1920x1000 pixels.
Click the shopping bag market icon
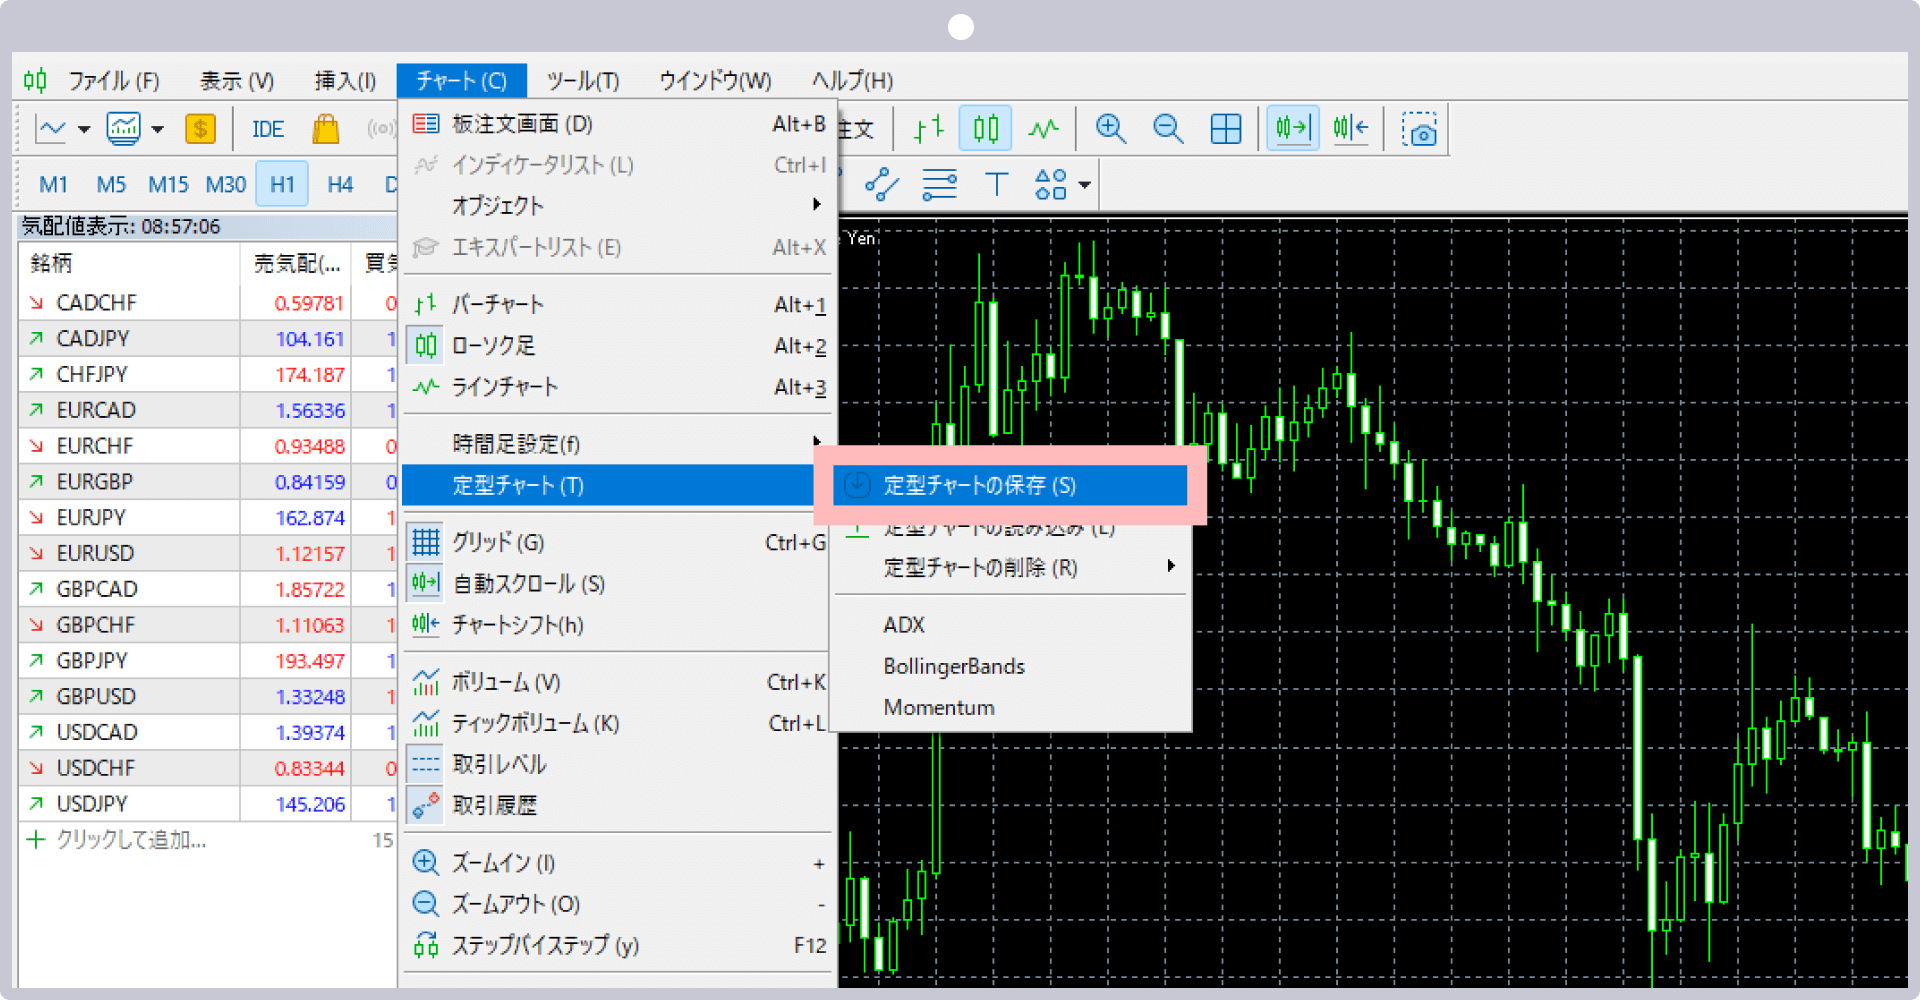[325, 129]
